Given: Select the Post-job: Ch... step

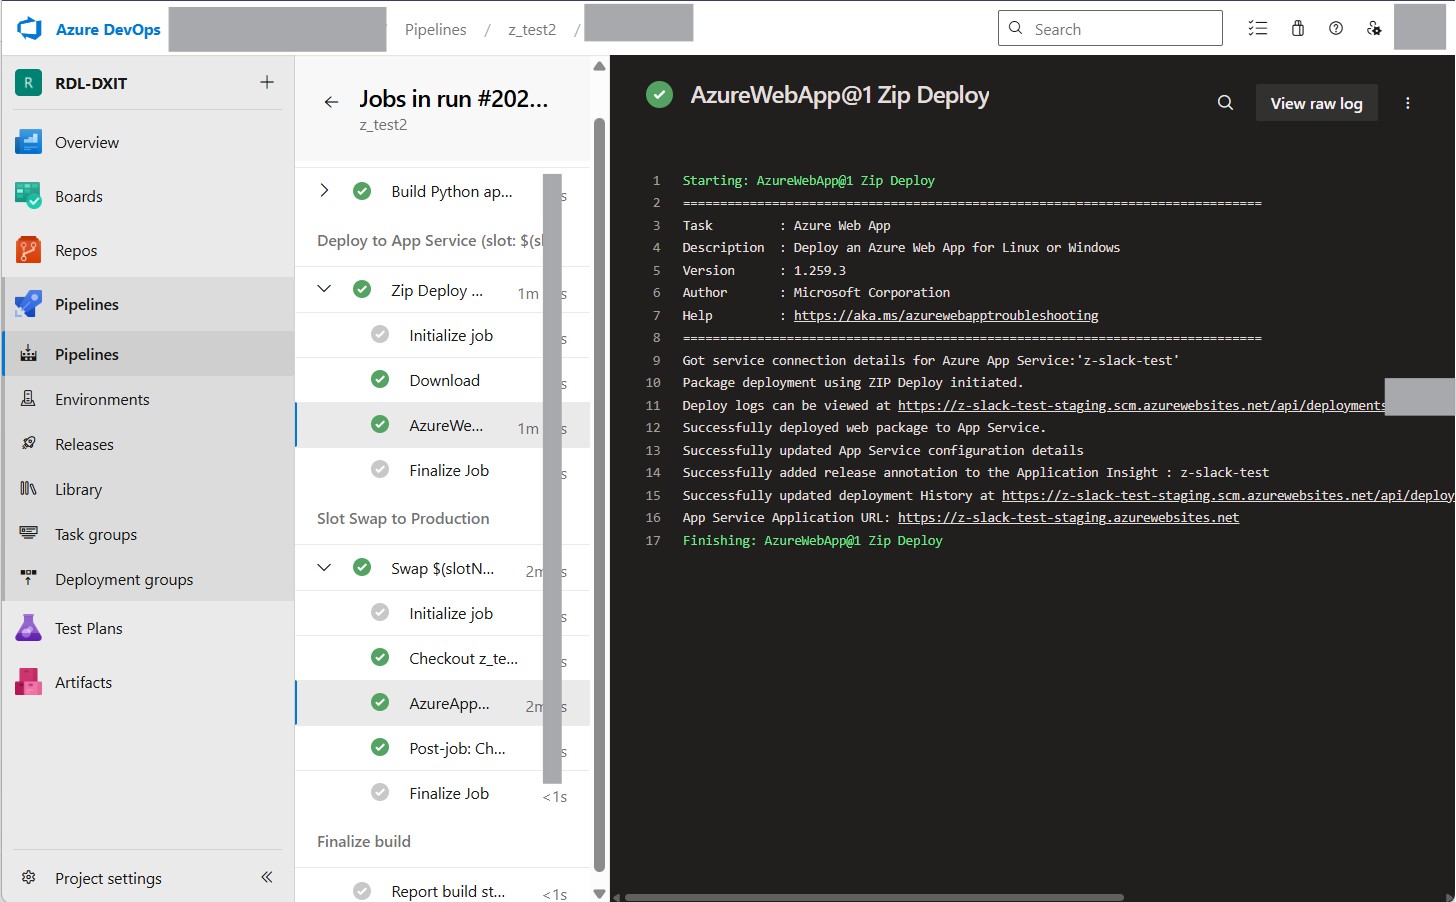Looking at the screenshot, I should 442,748.
